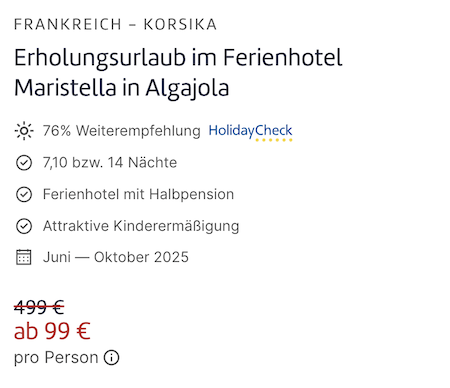Click the Ferienhotel mit Halbpension text
This screenshot has height=388, width=450.
pos(138,195)
